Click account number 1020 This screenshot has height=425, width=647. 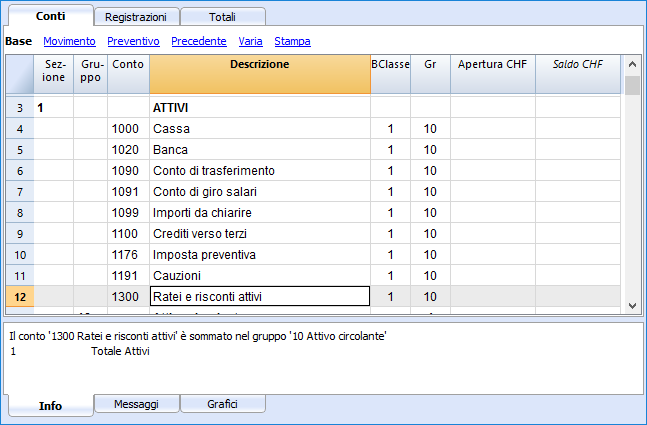(128, 150)
